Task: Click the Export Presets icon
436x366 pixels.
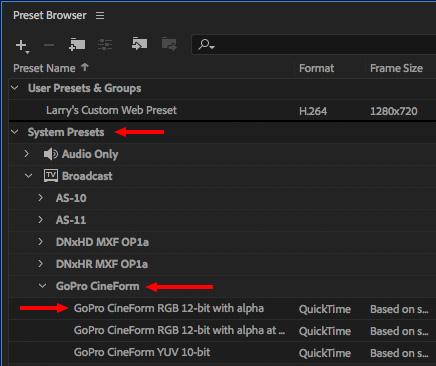Action: coord(169,44)
